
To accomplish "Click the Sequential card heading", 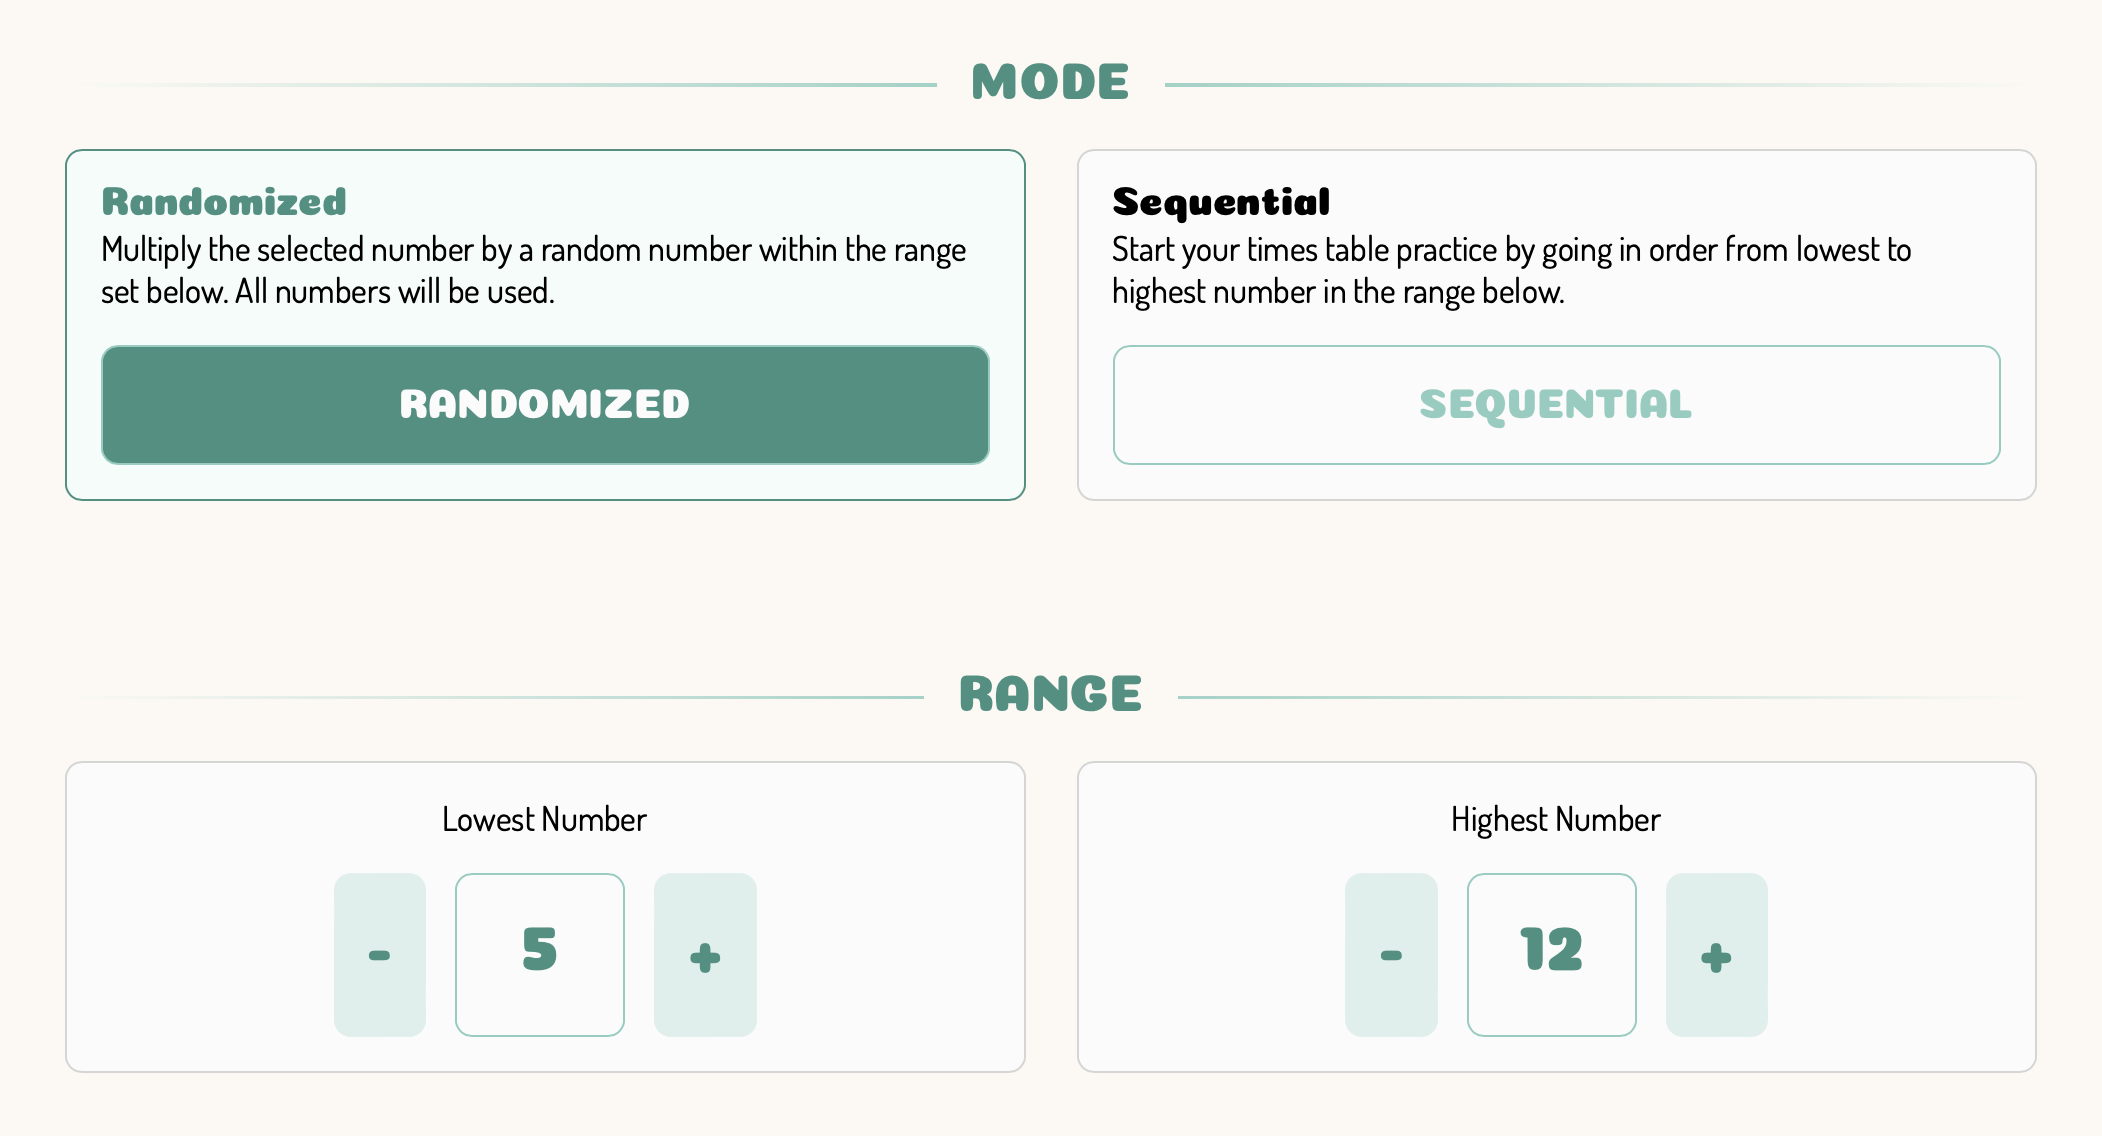I will (x=1221, y=202).
